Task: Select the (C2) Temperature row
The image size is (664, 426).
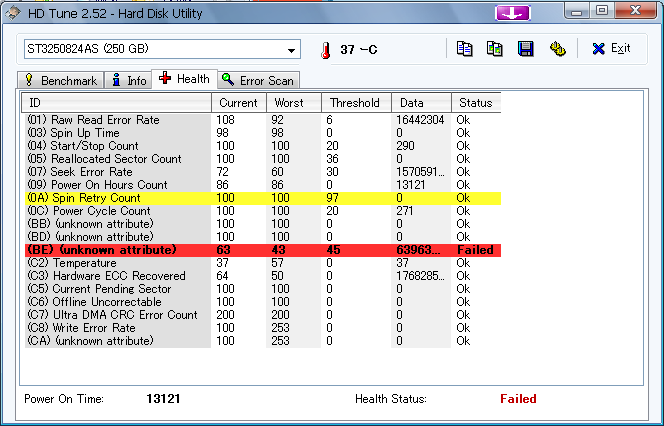Action: [x=263, y=263]
